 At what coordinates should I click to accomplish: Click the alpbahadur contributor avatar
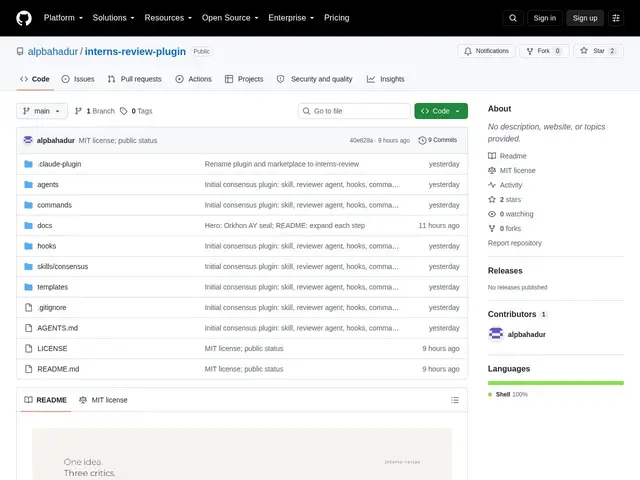coord(496,334)
